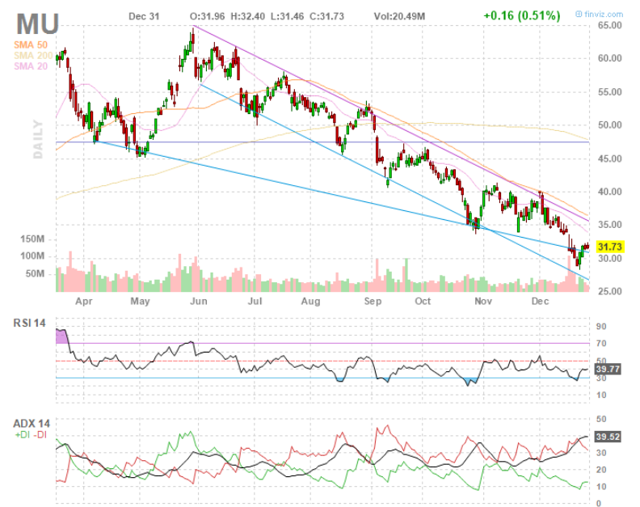
Task: Click the 40.00 price axis label
Action: (x=610, y=191)
